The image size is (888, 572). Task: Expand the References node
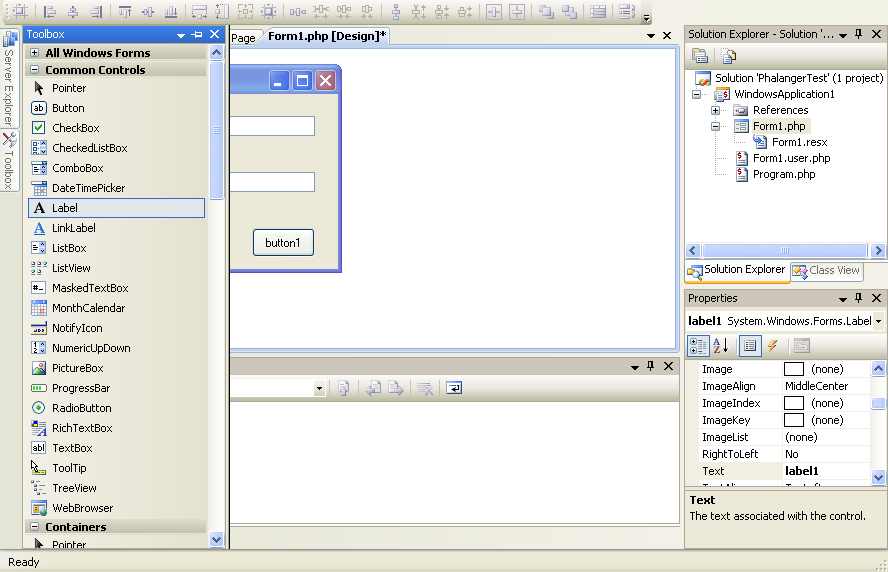tap(716, 110)
